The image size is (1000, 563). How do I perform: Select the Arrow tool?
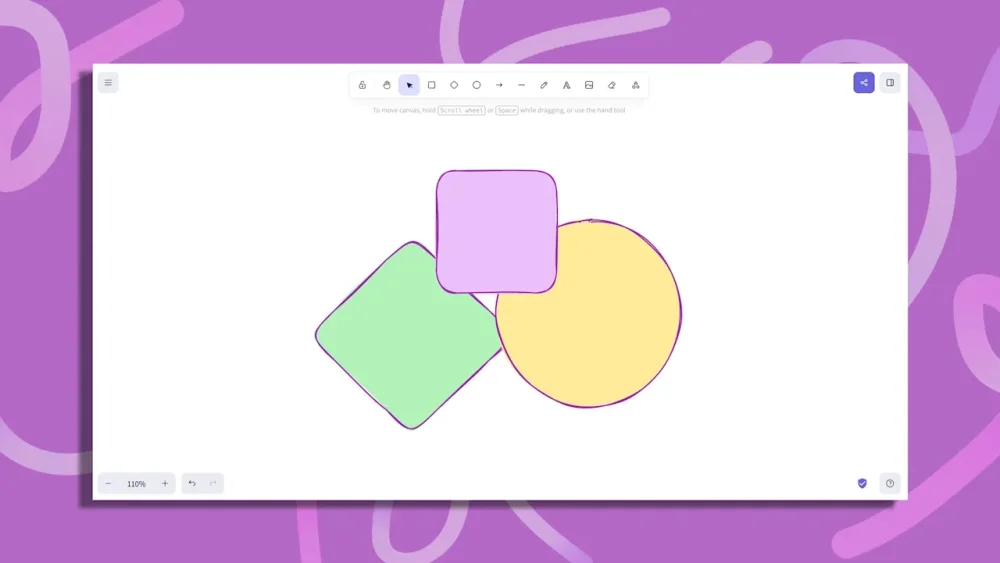pyautogui.click(x=499, y=85)
